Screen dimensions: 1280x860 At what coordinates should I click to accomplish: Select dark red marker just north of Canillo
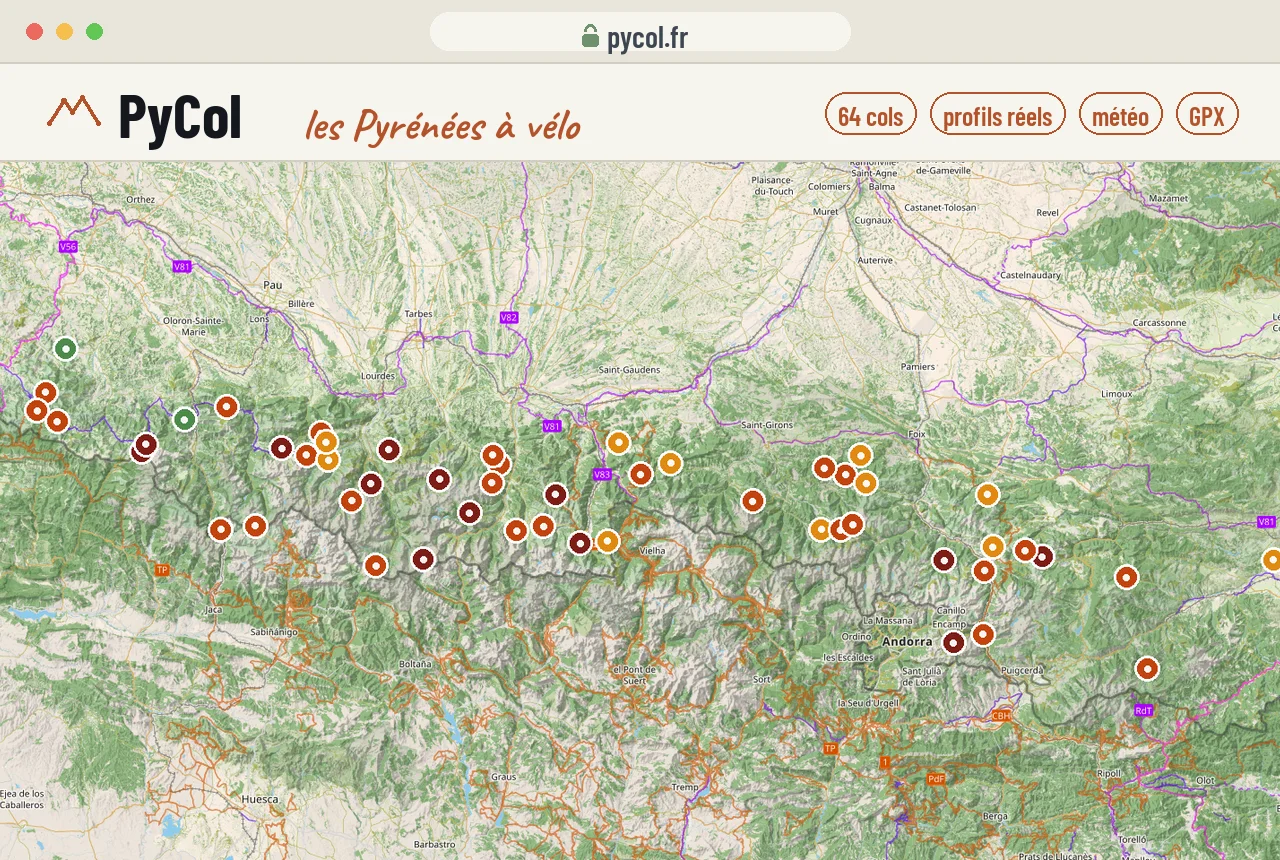coord(944,560)
